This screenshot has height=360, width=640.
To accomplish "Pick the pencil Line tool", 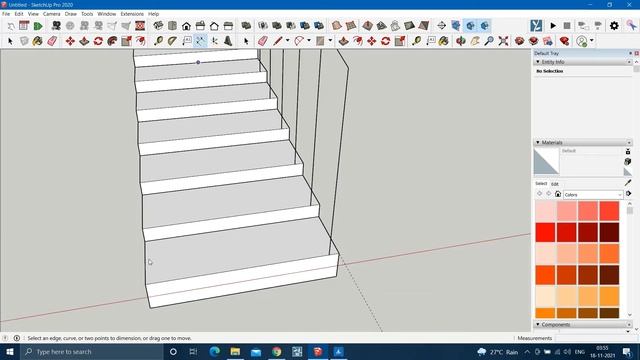I will (x=278, y=41).
